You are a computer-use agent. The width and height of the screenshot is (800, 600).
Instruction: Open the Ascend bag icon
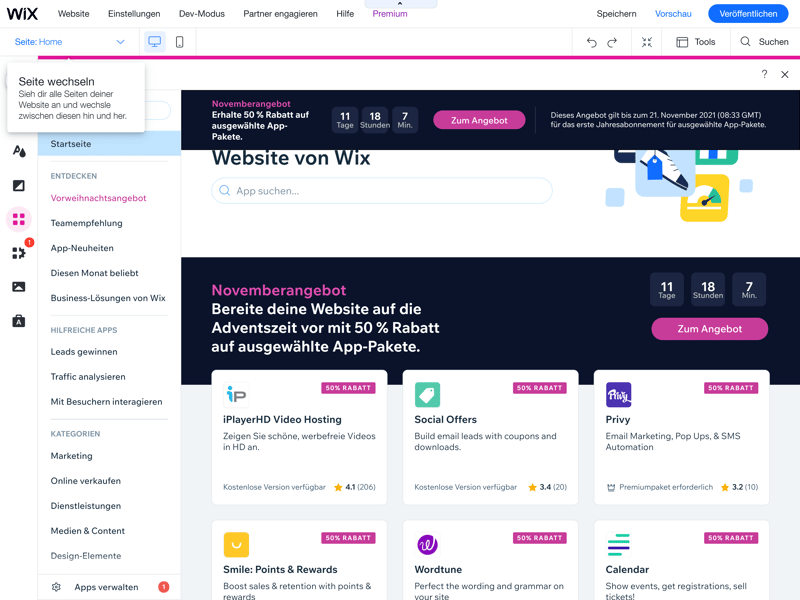point(19,321)
